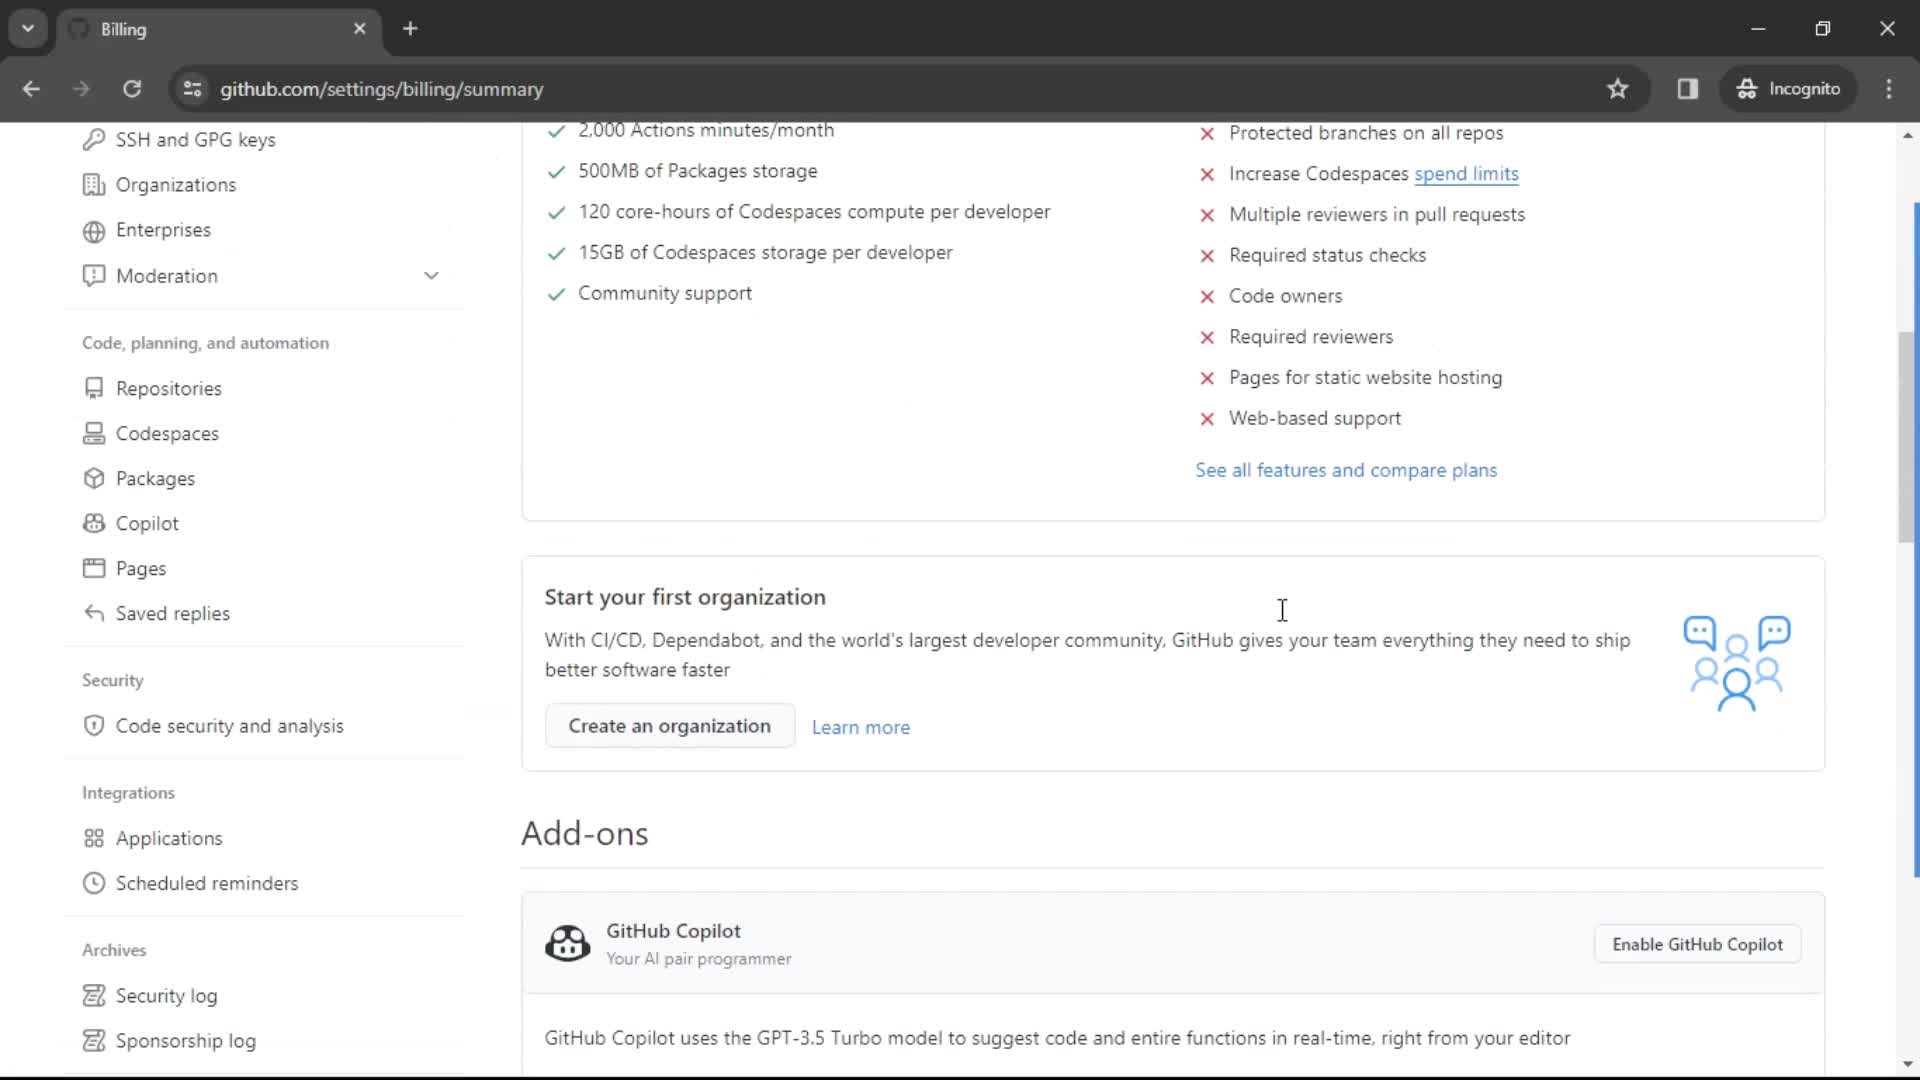This screenshot has height=1080, width=1920.
Task: Click the Code security and analysis icon
Action: (95, 725)
